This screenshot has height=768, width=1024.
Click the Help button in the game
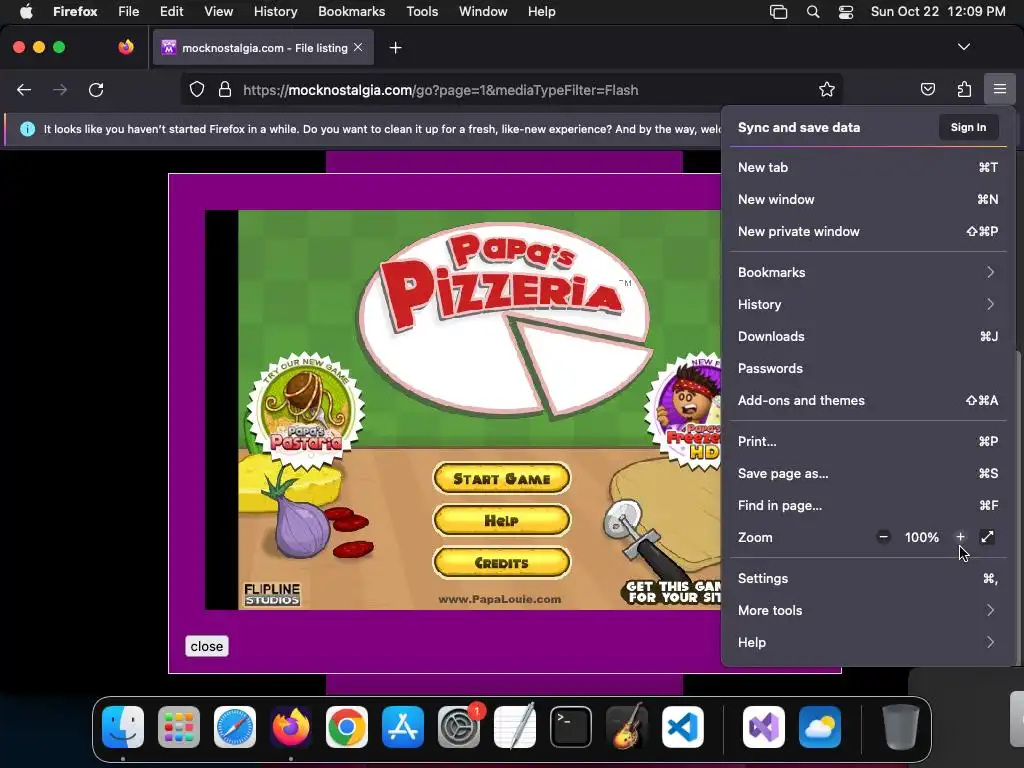(x=502, y=520)
